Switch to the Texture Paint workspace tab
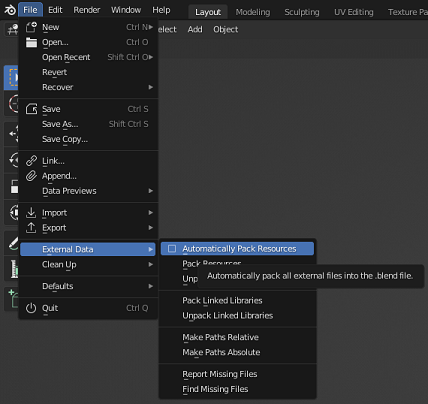This screenshot has height=404, width=428. [x=407, y=12]
